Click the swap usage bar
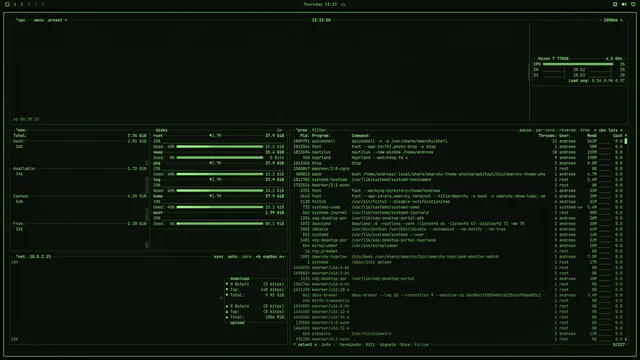640x360 pixels. tap(220, 158)
